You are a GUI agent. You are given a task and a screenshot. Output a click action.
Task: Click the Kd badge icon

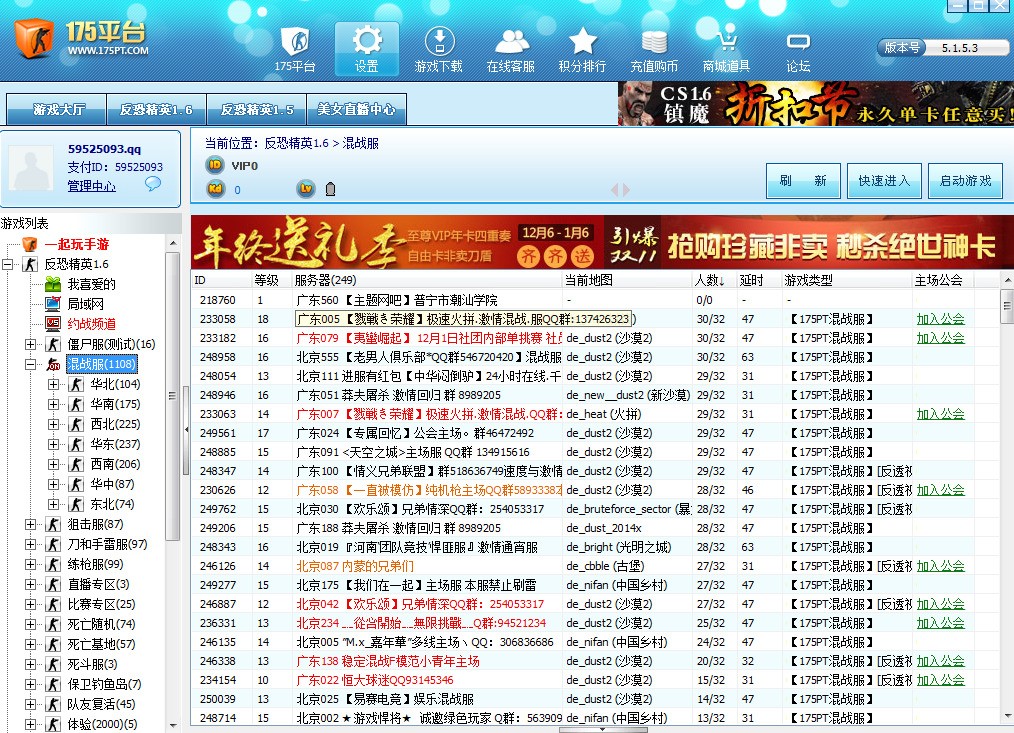click(x=215, y=189)
